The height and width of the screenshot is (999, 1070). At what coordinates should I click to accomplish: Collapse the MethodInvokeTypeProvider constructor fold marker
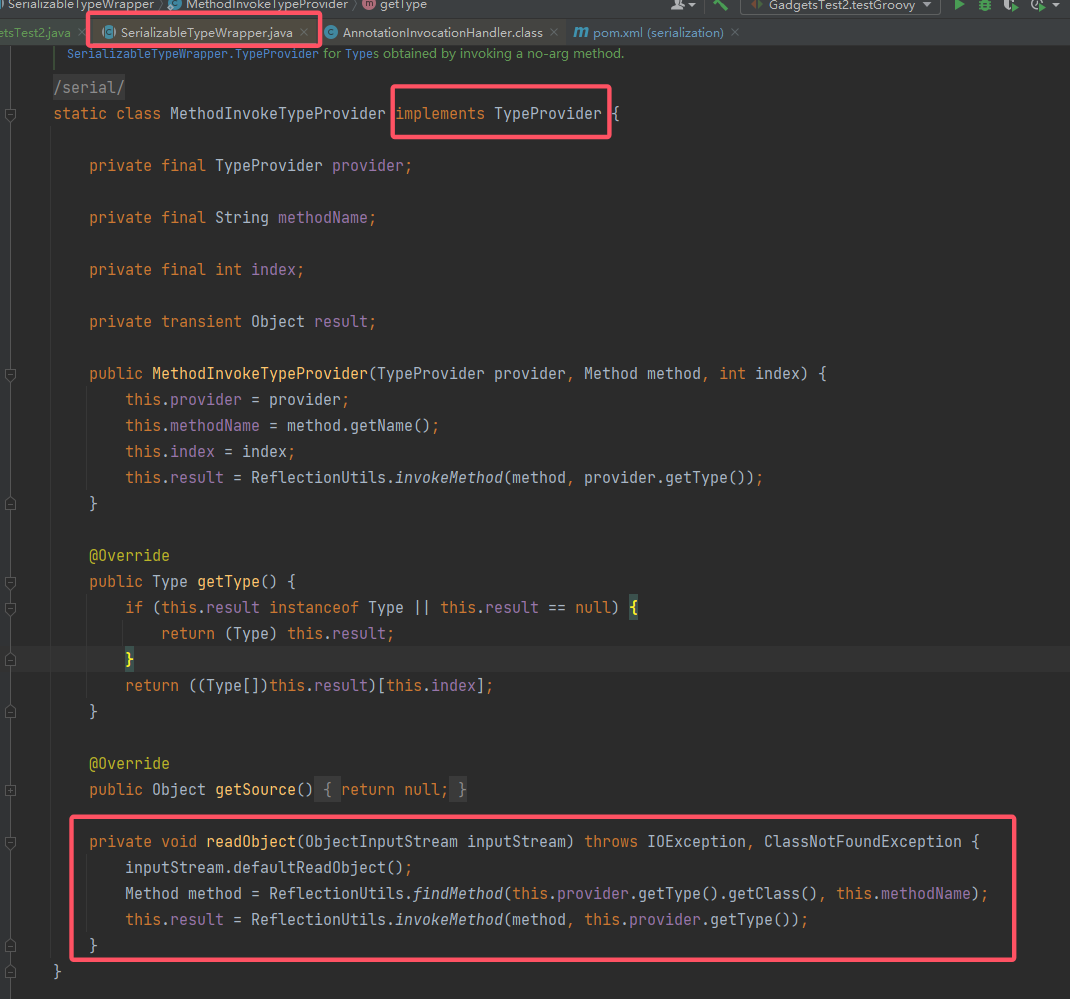pyautogui.click(x=10, y=375)
